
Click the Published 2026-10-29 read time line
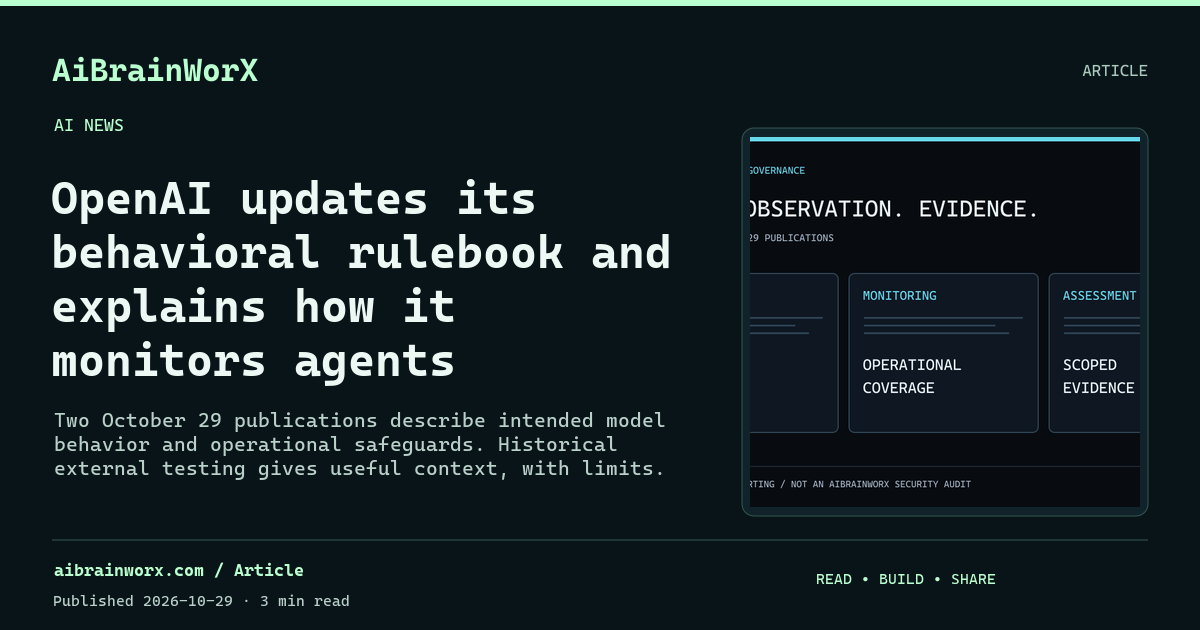coord(201,601)
